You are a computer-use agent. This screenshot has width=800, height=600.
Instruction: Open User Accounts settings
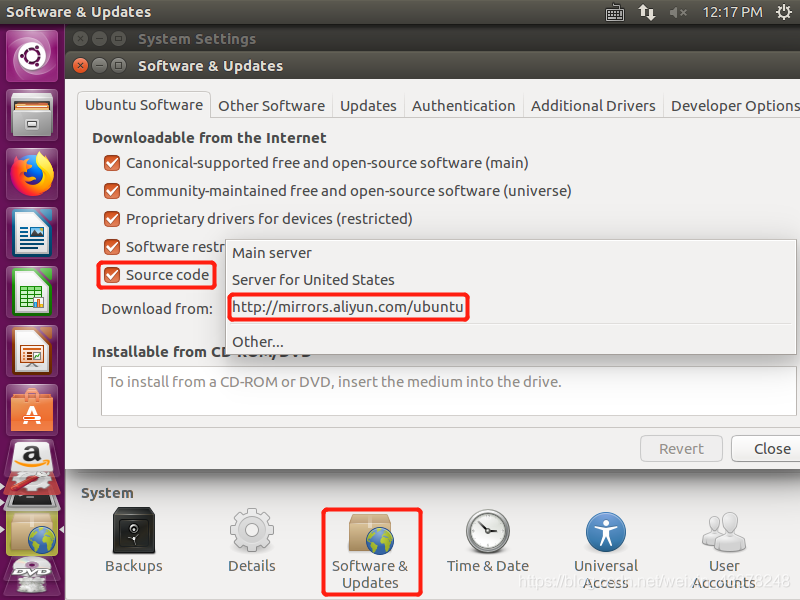pos(724,551)
